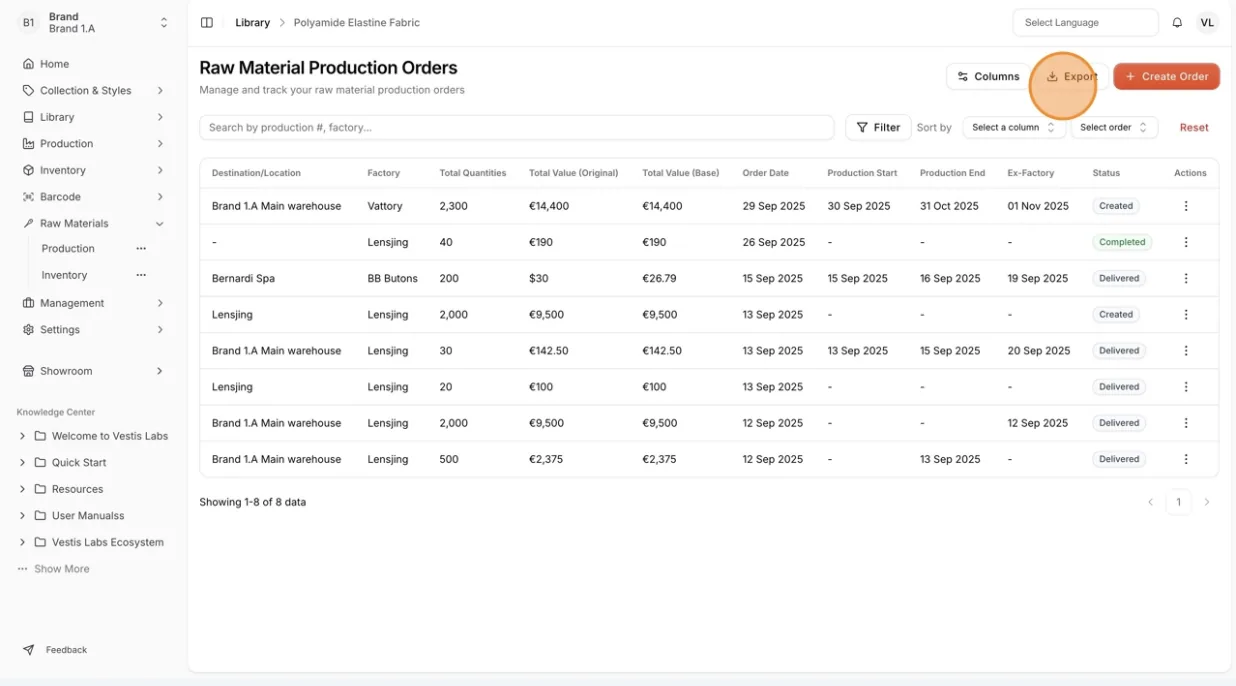Click the Created status in Vattory row
The height and width of the screenshot is (686, 1236).
point(1116,206)
